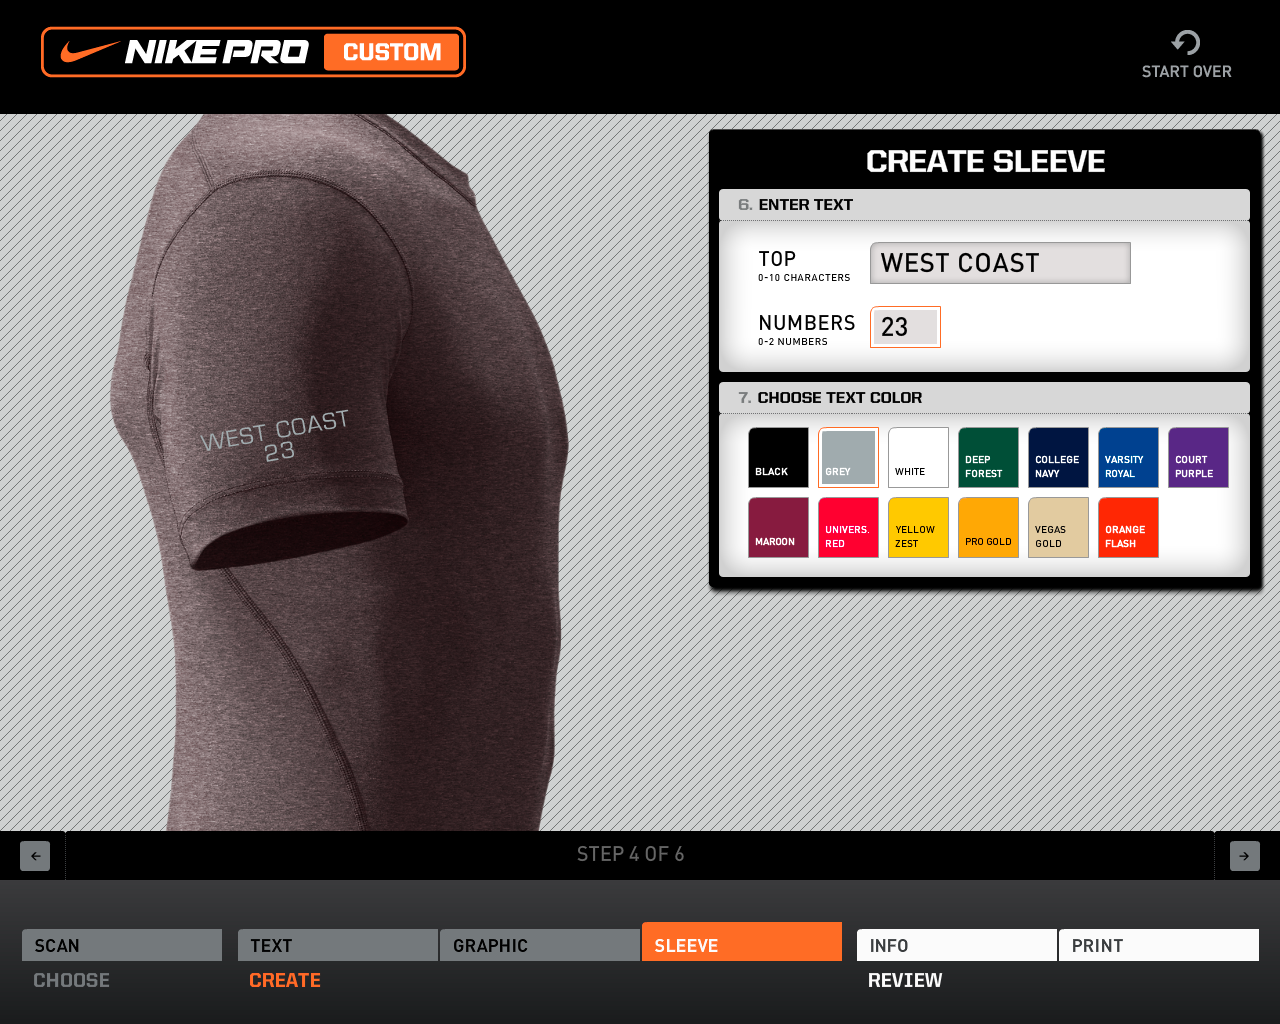Select the SLEEVE tab
1280x1024 pixels.
tap(741, 944)
